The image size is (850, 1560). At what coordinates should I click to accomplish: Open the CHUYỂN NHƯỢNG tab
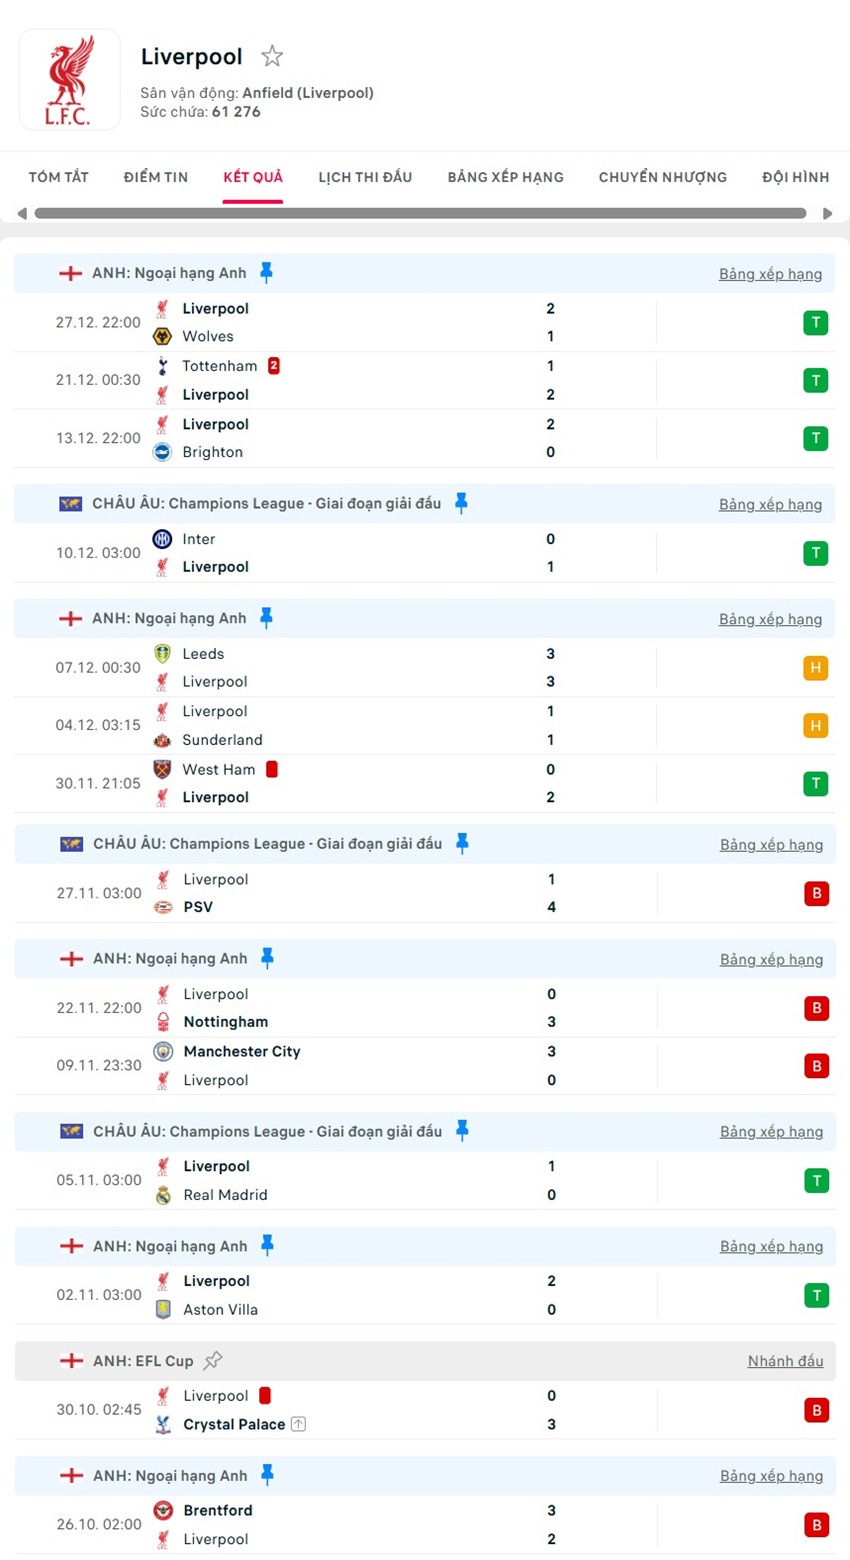(x=661, y=177)
